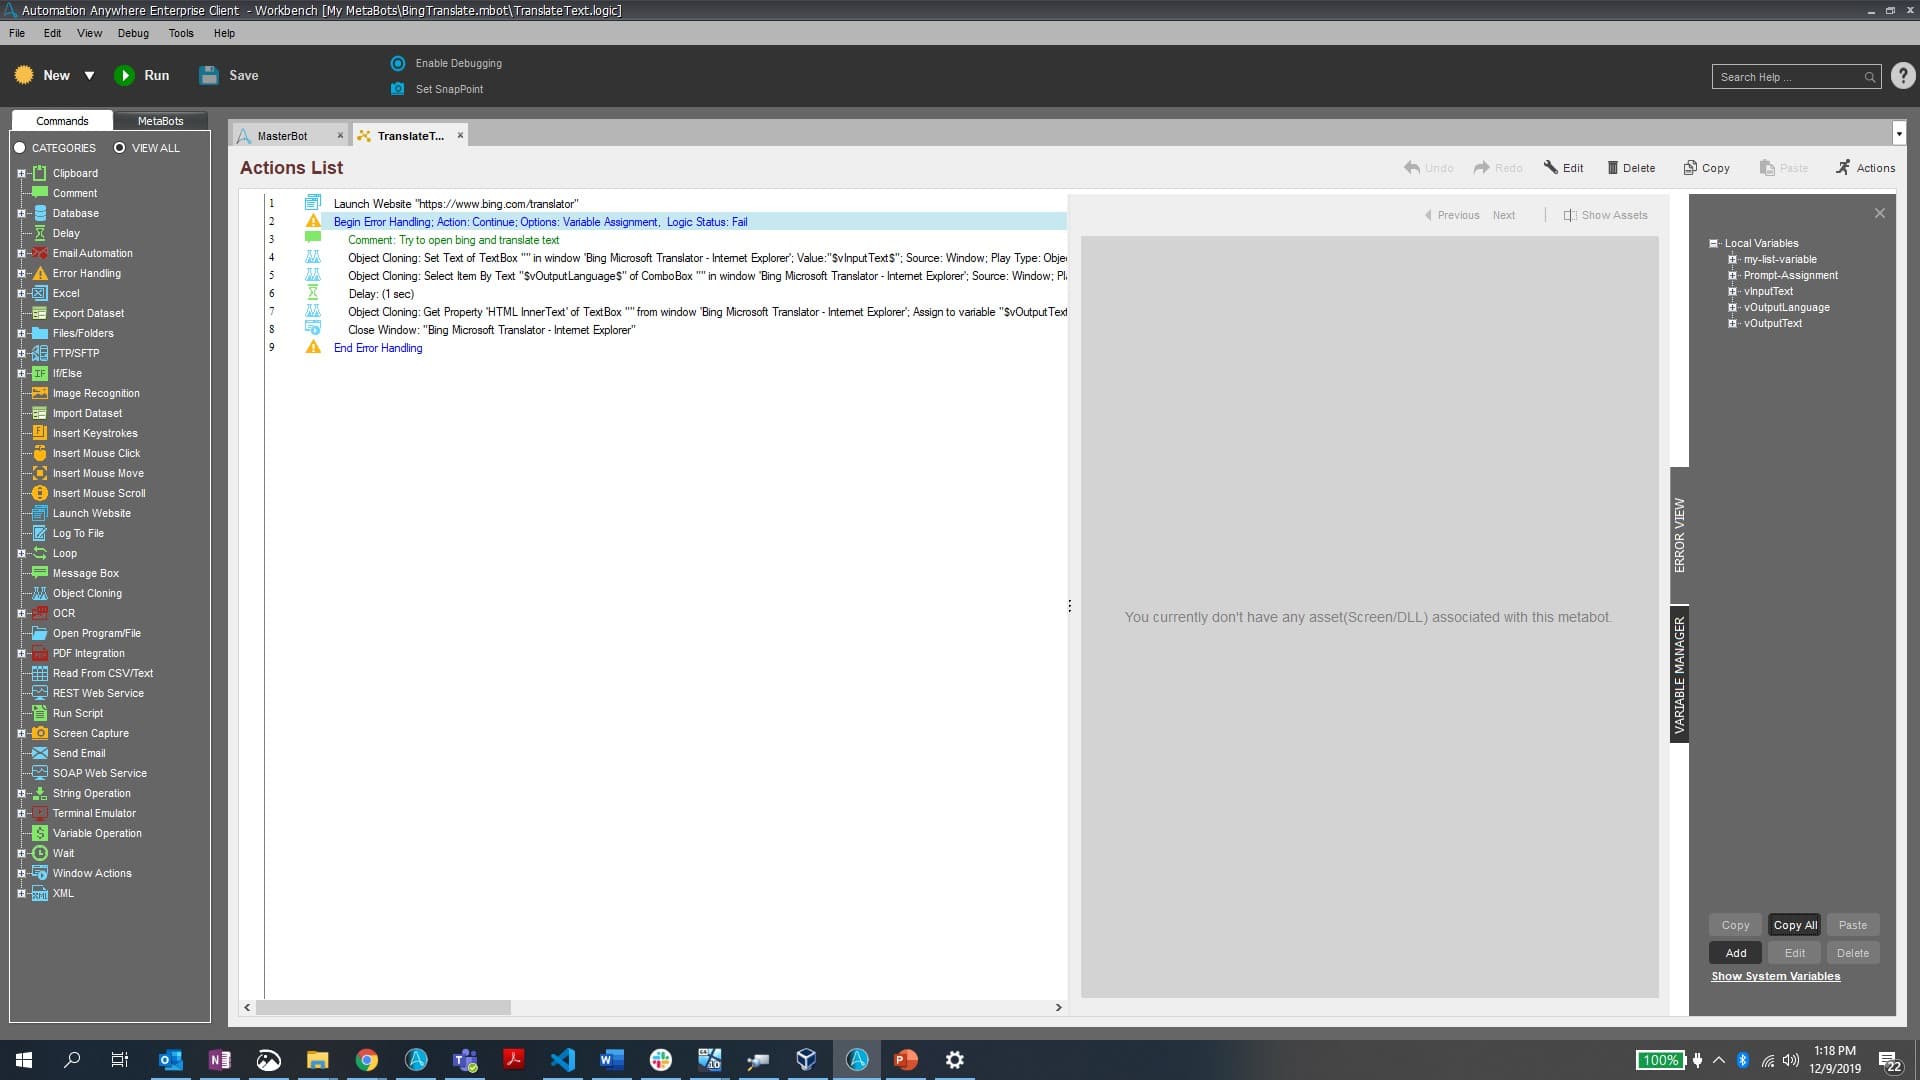Select the Insert Mouse Scroll icon
Image resolution: width=1920 pixels, height=1080 pixels.
(x=40, y=493)
